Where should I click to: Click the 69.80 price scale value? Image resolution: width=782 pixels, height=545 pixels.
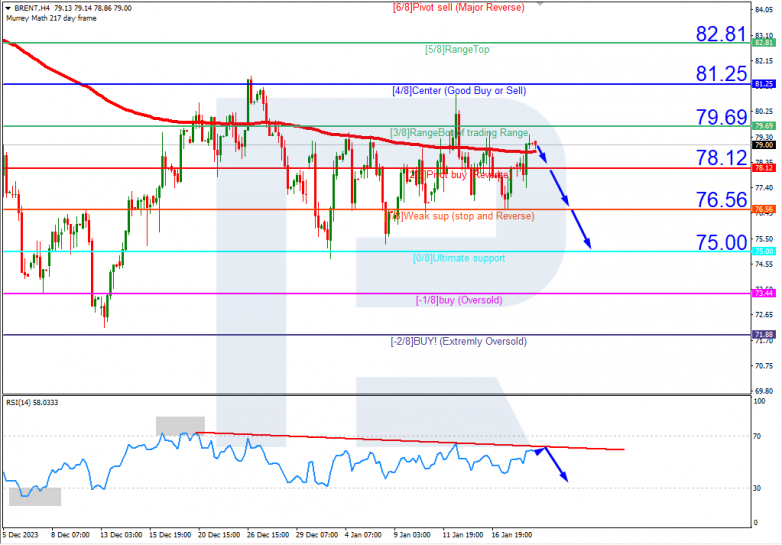764,391
